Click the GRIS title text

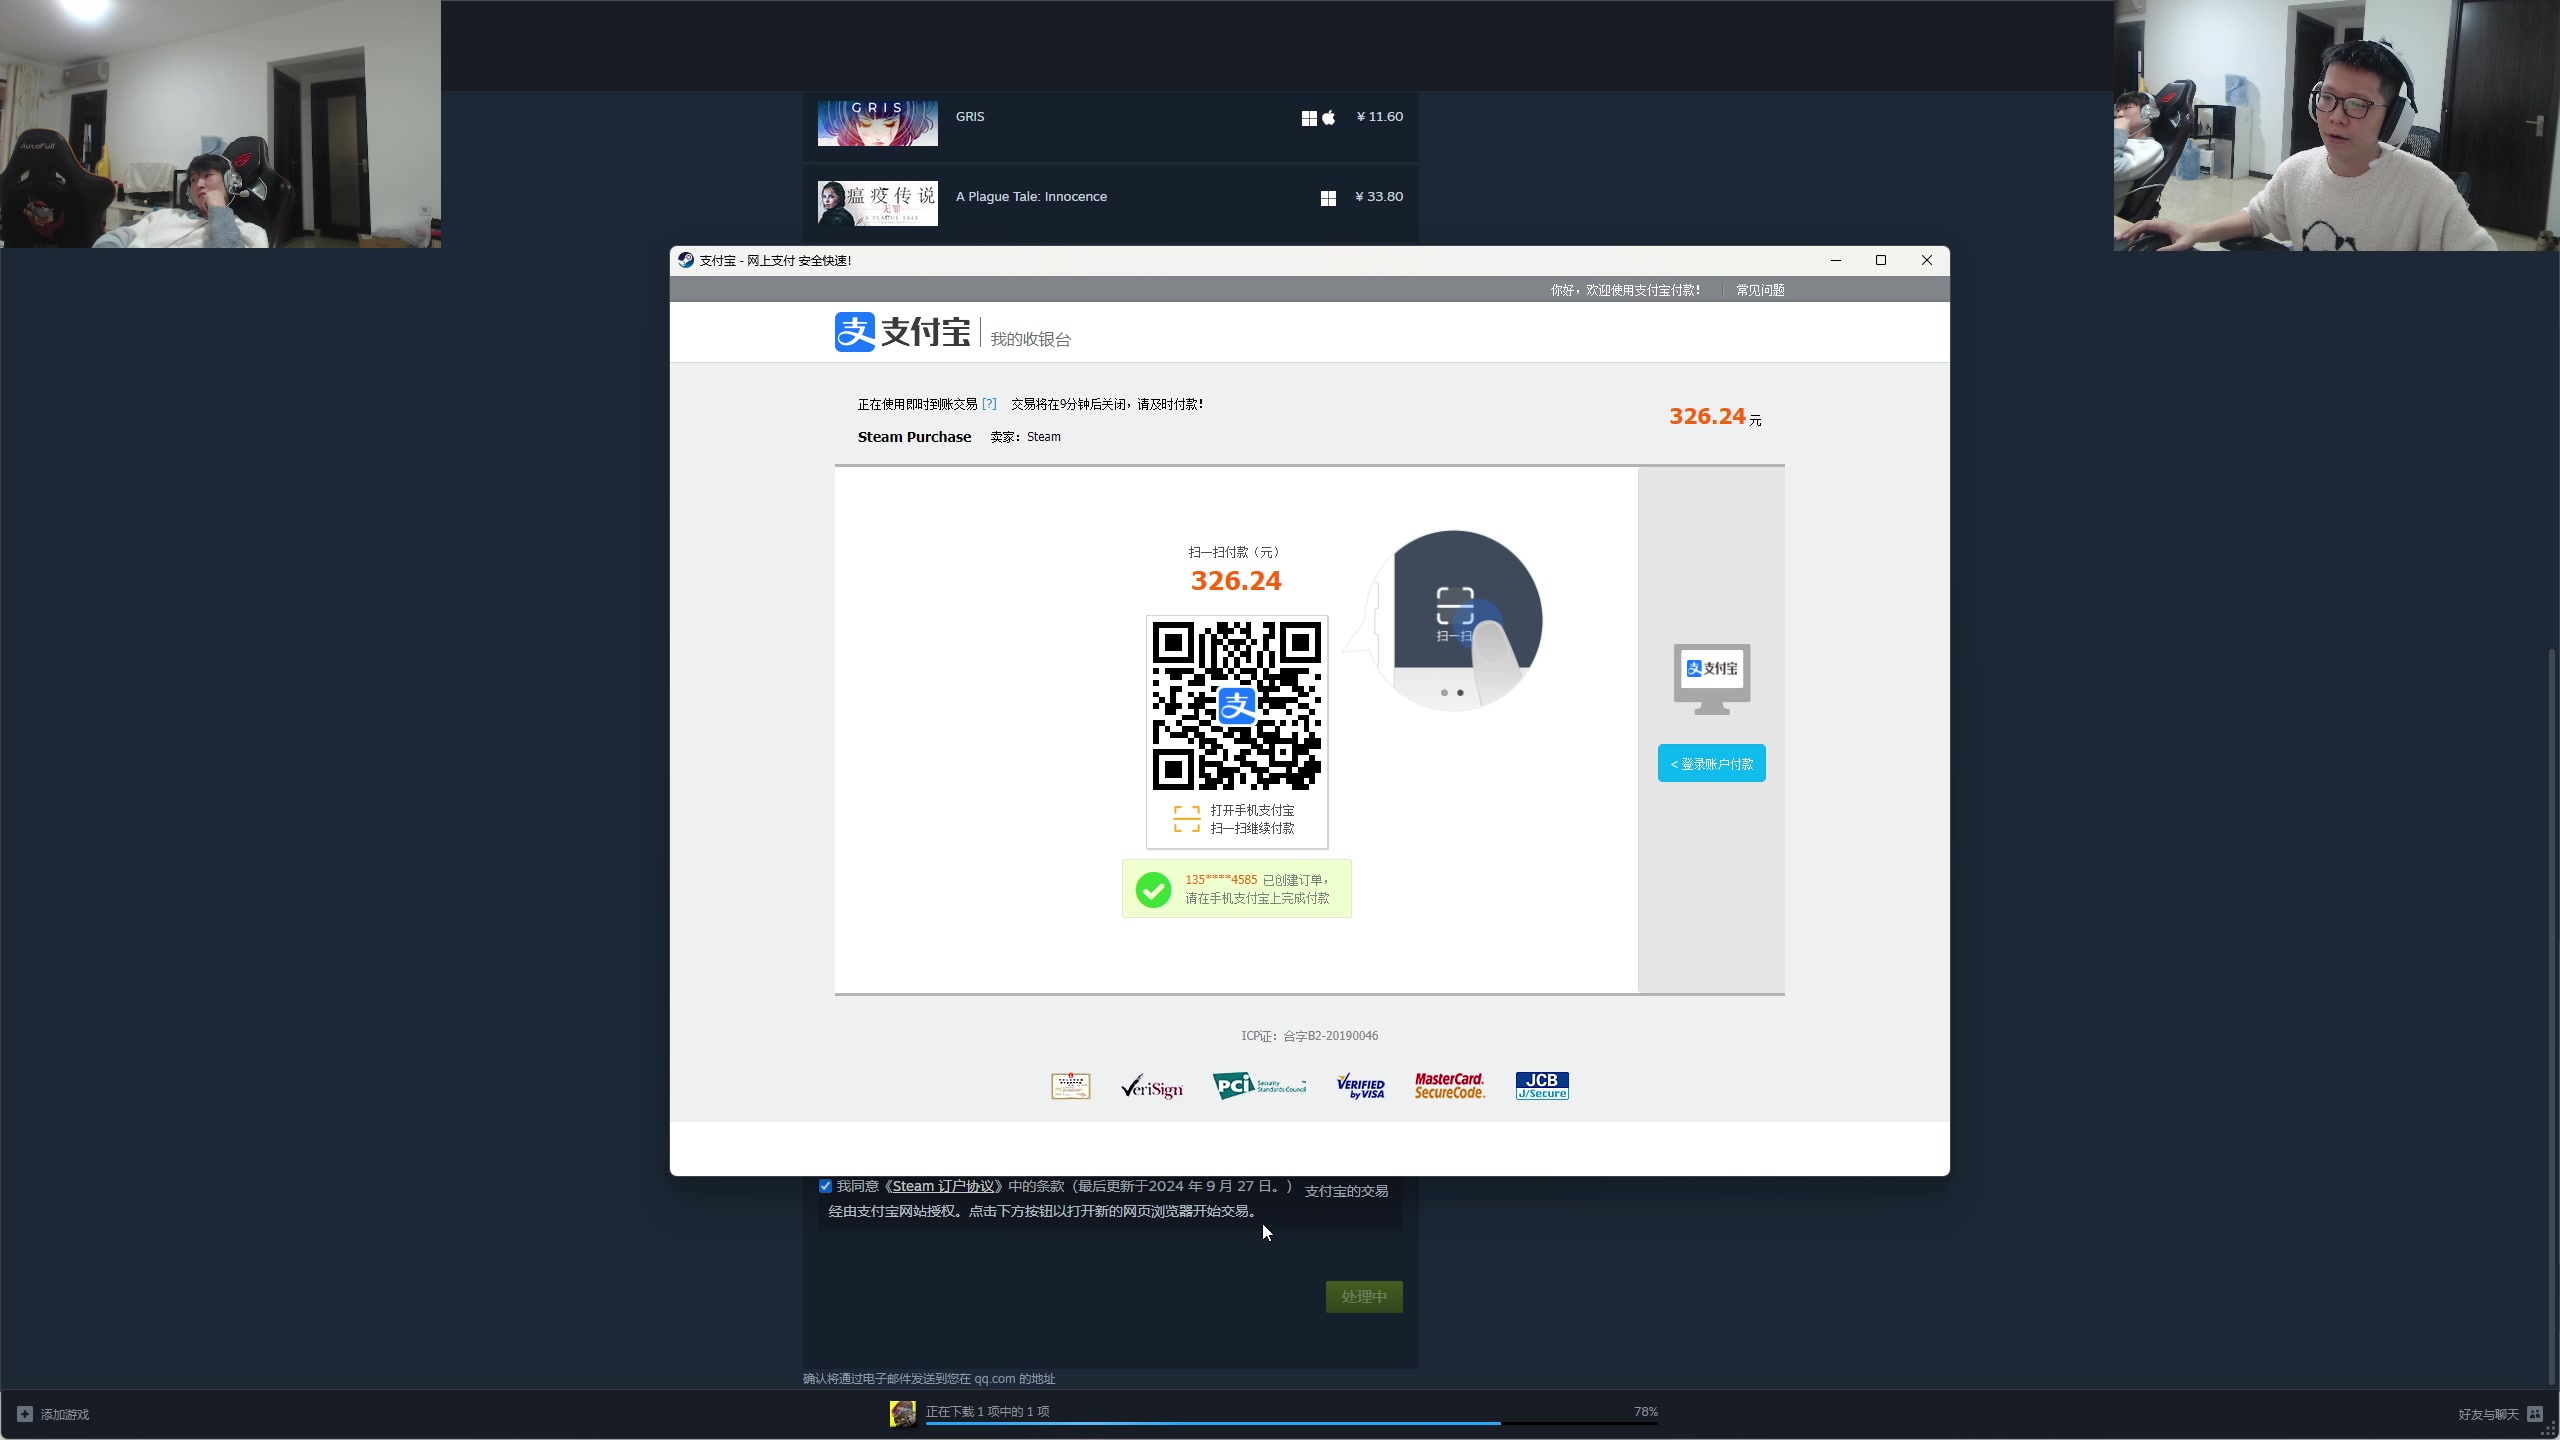(x=970, y=117)
